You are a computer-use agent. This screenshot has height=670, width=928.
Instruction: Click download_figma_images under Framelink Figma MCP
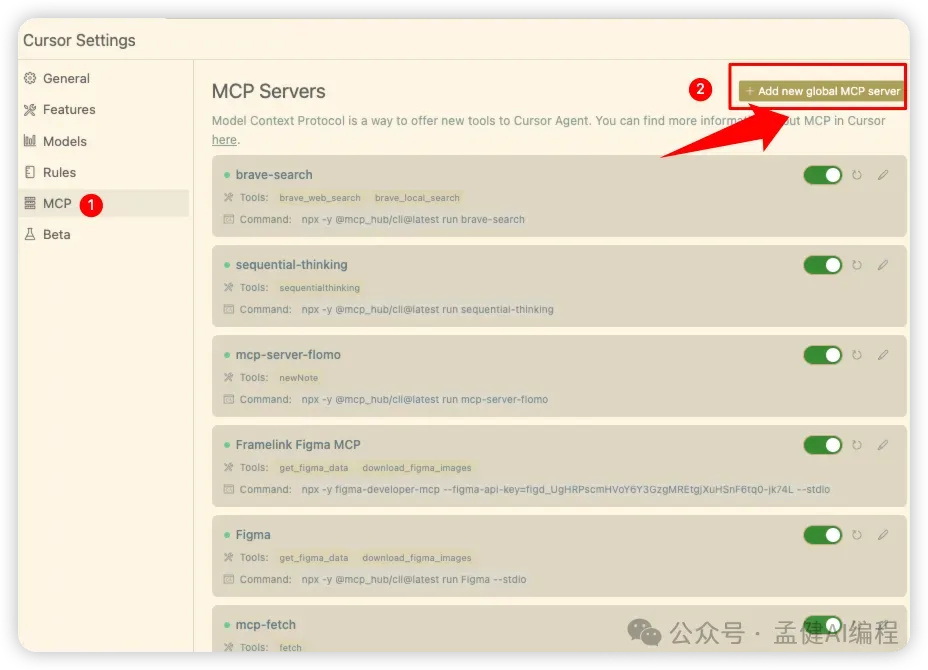click(x=417, y=468)
